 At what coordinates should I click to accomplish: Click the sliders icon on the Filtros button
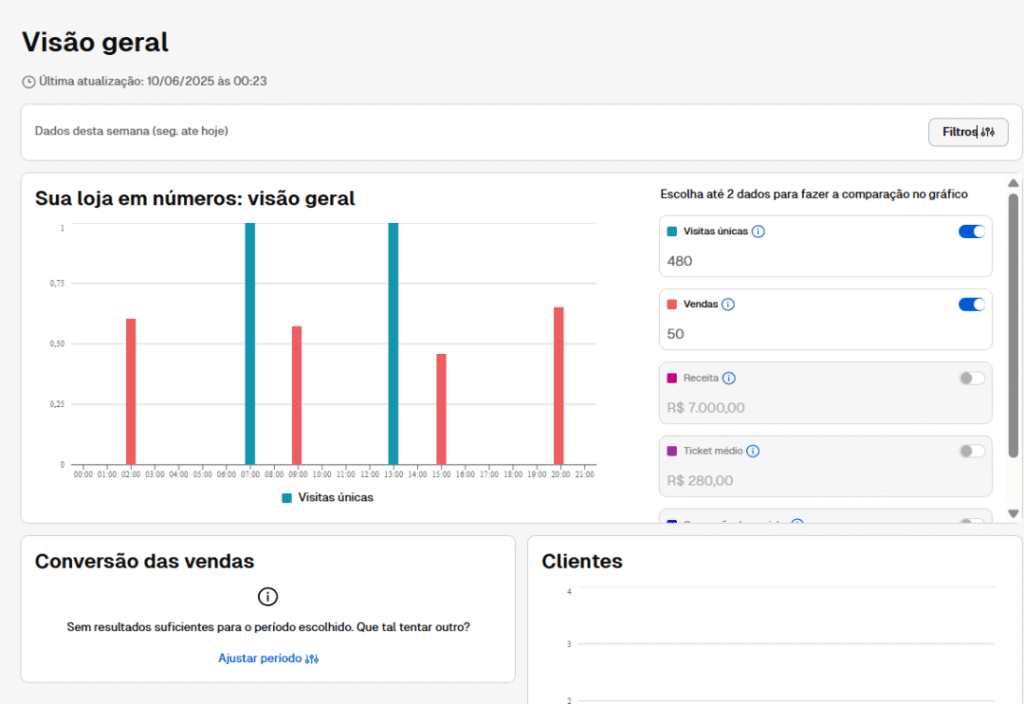click(x=988, y=132)
